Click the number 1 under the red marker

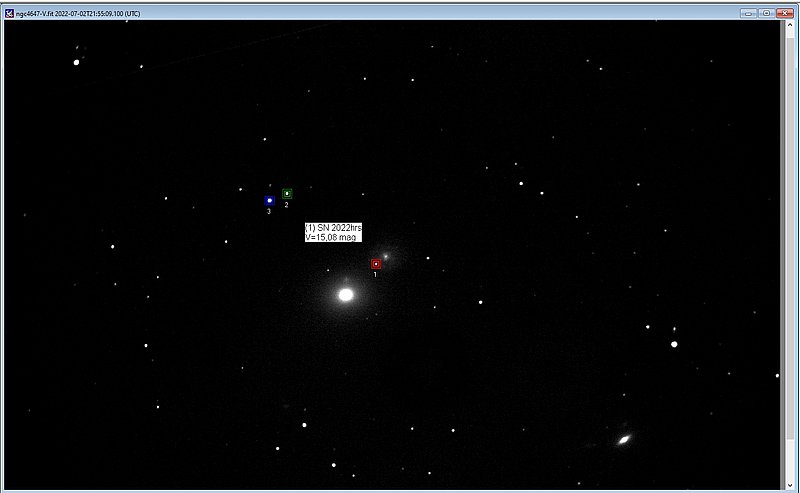tap(375, 274)
